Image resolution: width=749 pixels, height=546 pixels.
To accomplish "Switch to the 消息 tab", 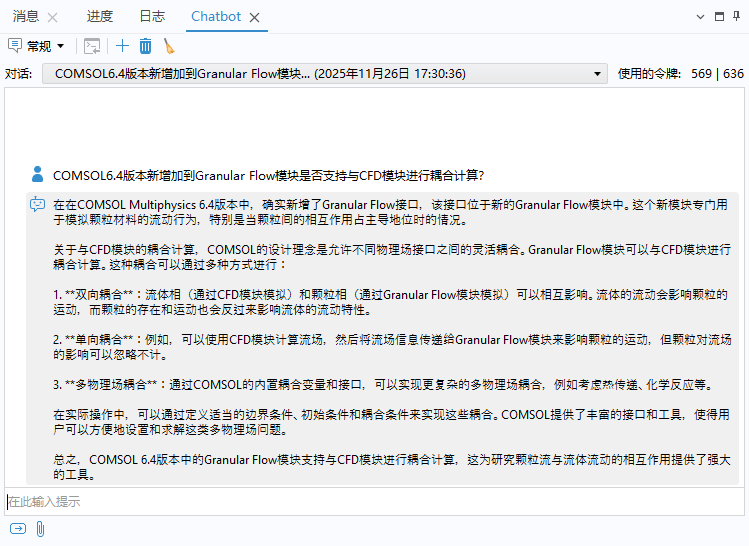I will point(25,16).
